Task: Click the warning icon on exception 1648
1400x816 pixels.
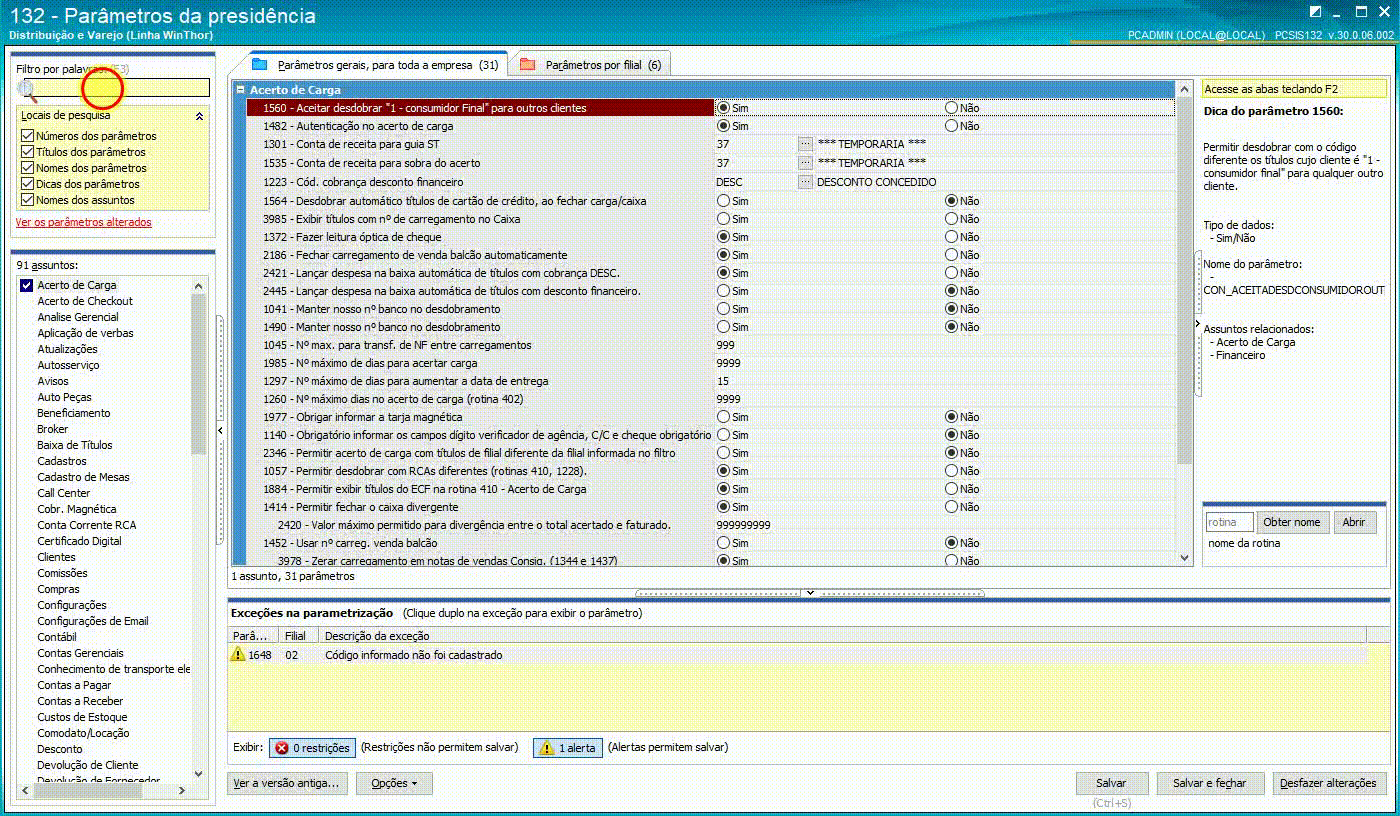Action: coord(238,654)
